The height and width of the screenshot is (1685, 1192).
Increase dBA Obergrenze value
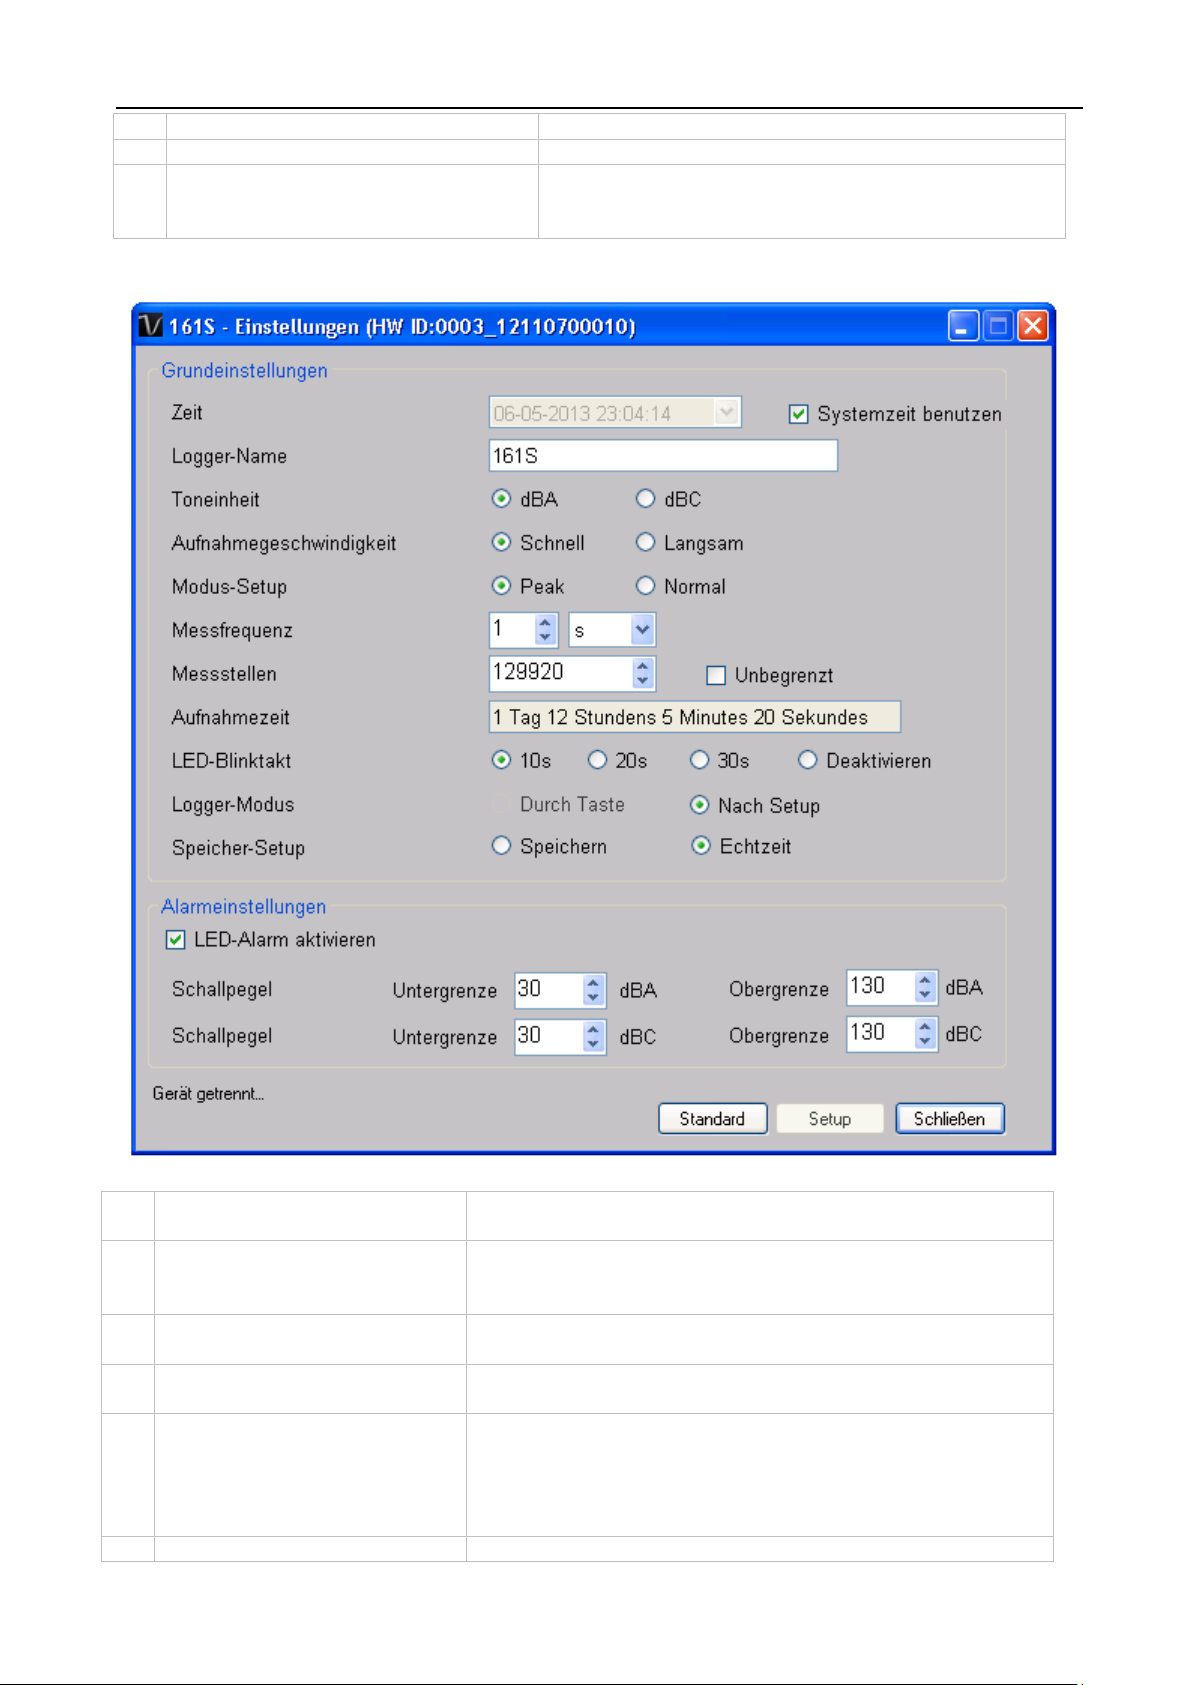[925, 980]
